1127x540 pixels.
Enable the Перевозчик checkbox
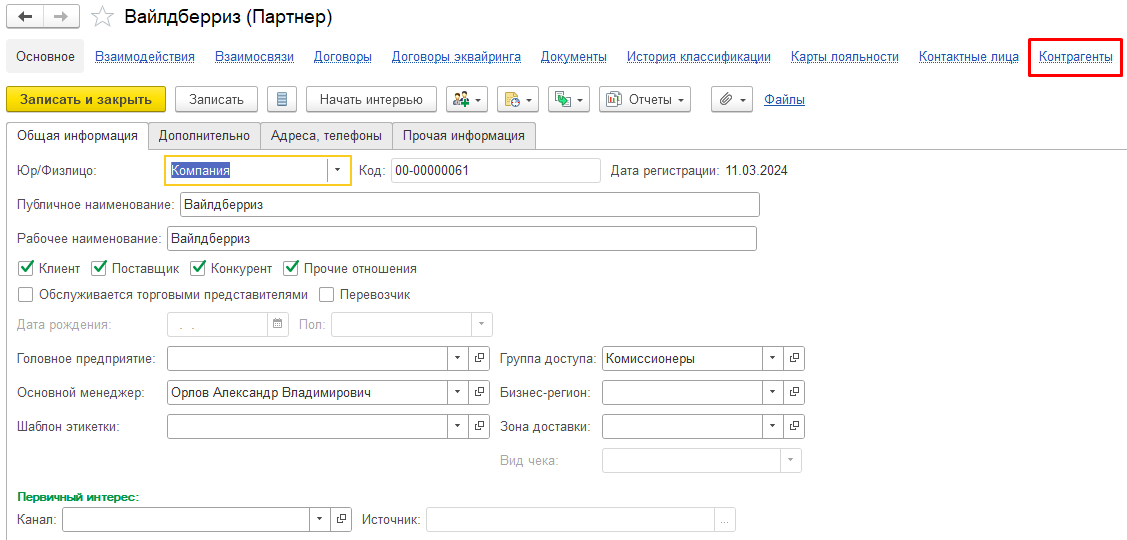click(327, 295)
